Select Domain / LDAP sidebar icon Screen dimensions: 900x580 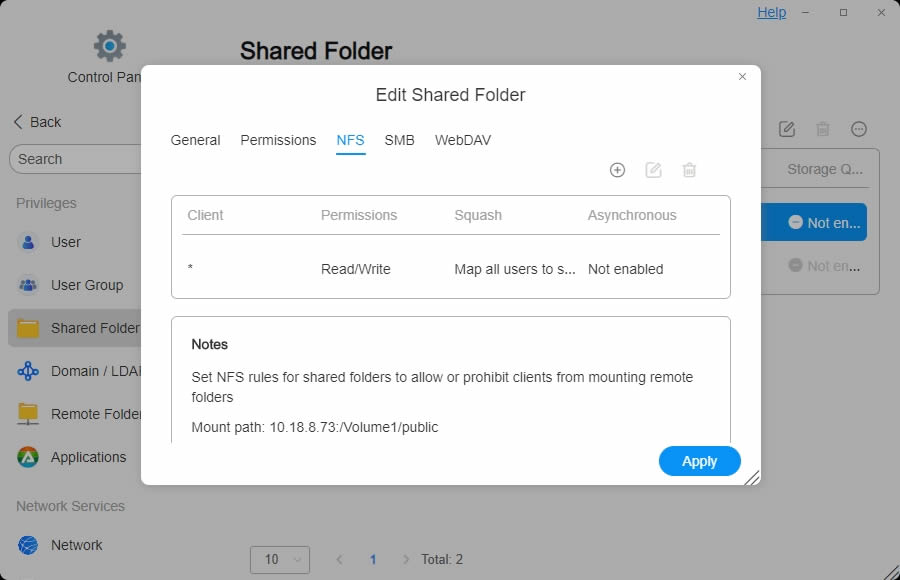click(x=29, y=371)
